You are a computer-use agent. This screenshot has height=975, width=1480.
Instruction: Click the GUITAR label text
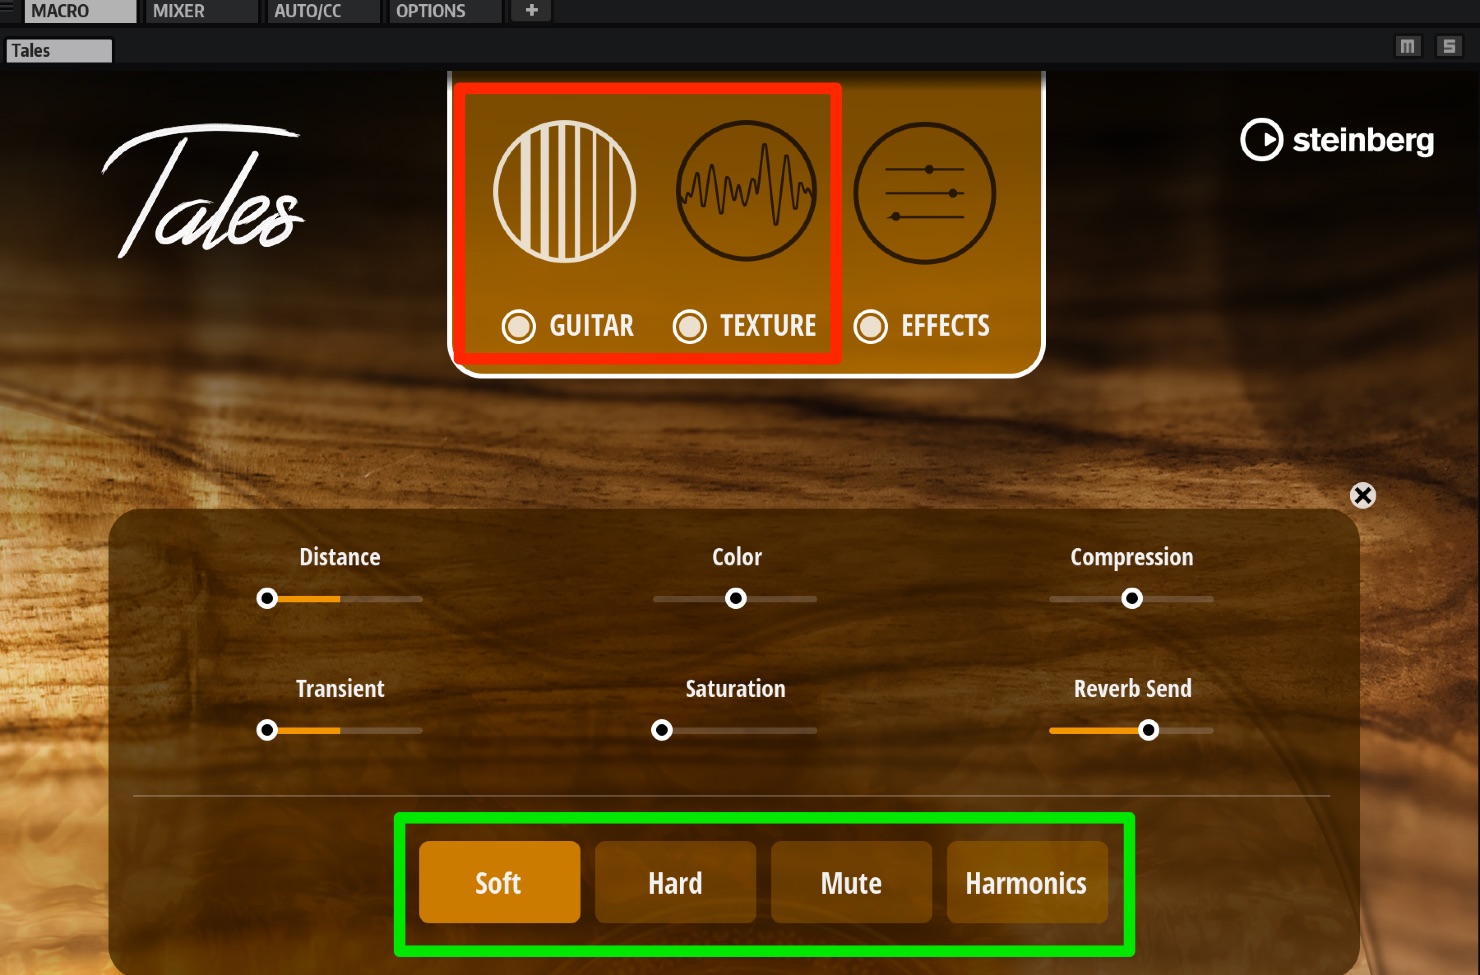pyautogui.click(x=591, y=326)
